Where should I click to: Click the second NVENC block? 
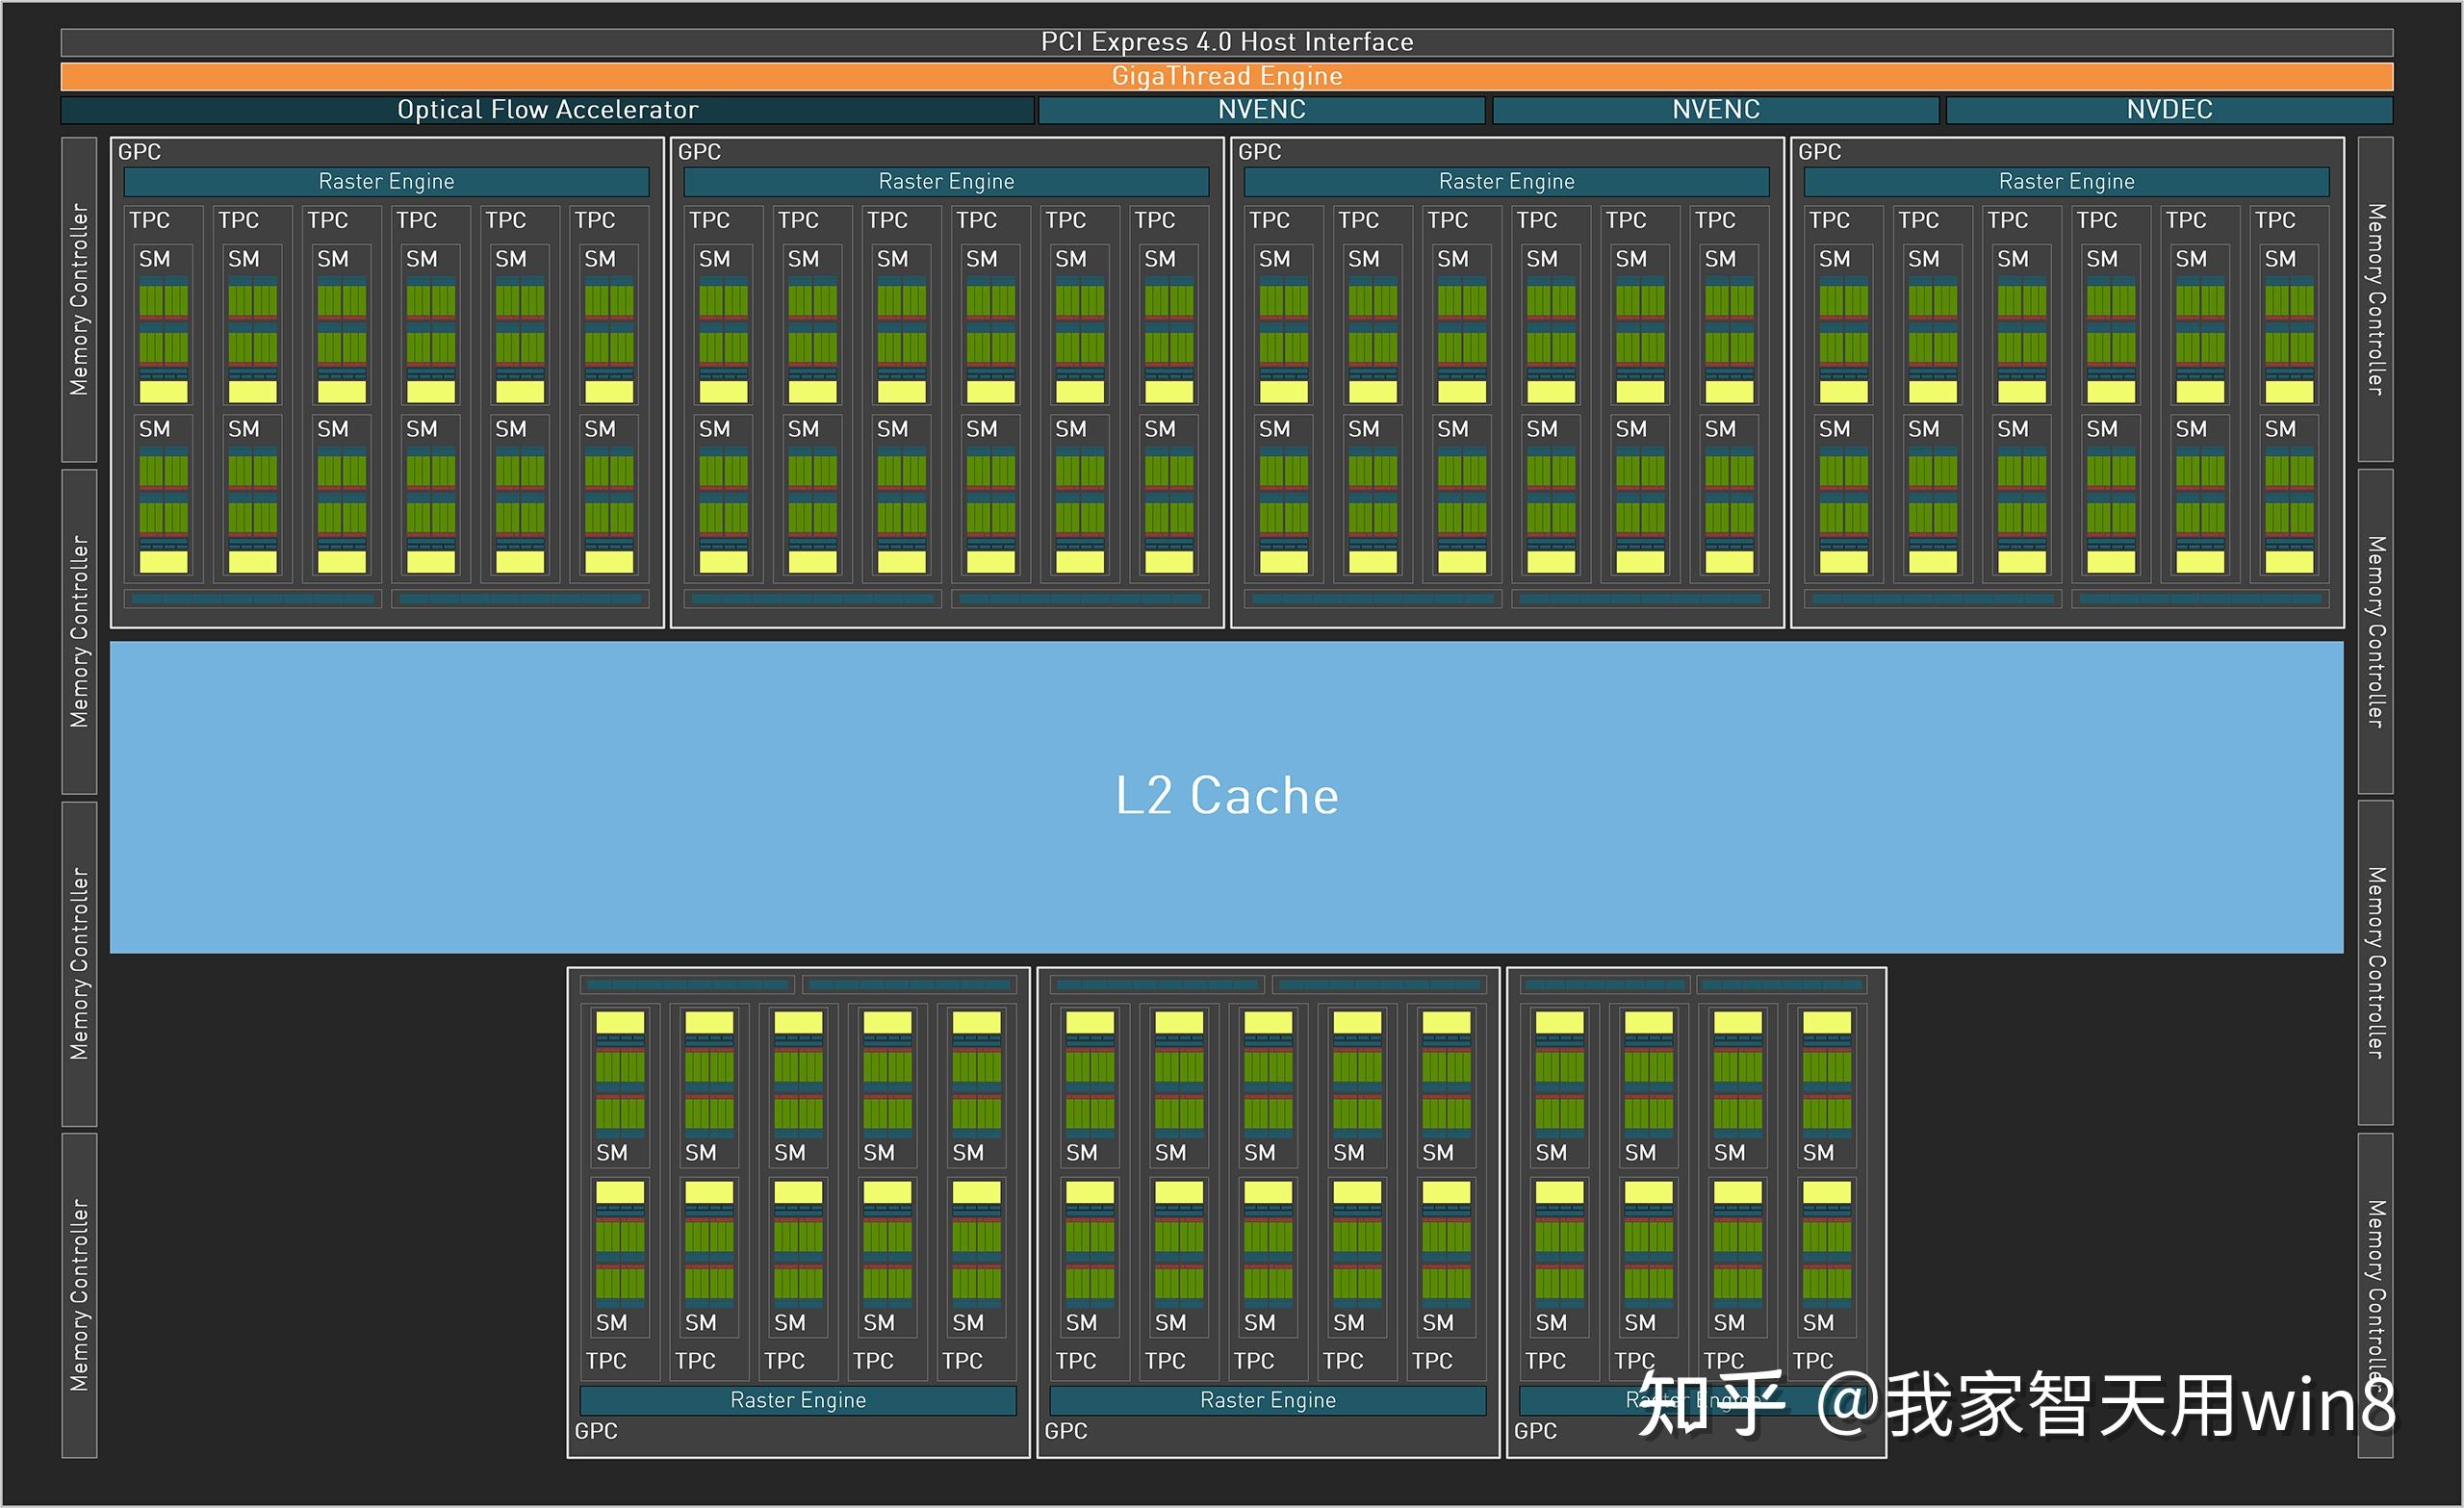1716,110
